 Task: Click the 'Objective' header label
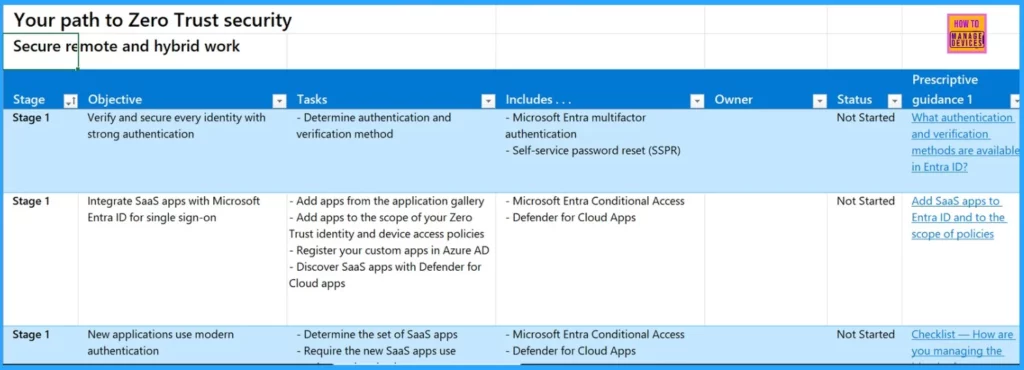tap(115, 100)
